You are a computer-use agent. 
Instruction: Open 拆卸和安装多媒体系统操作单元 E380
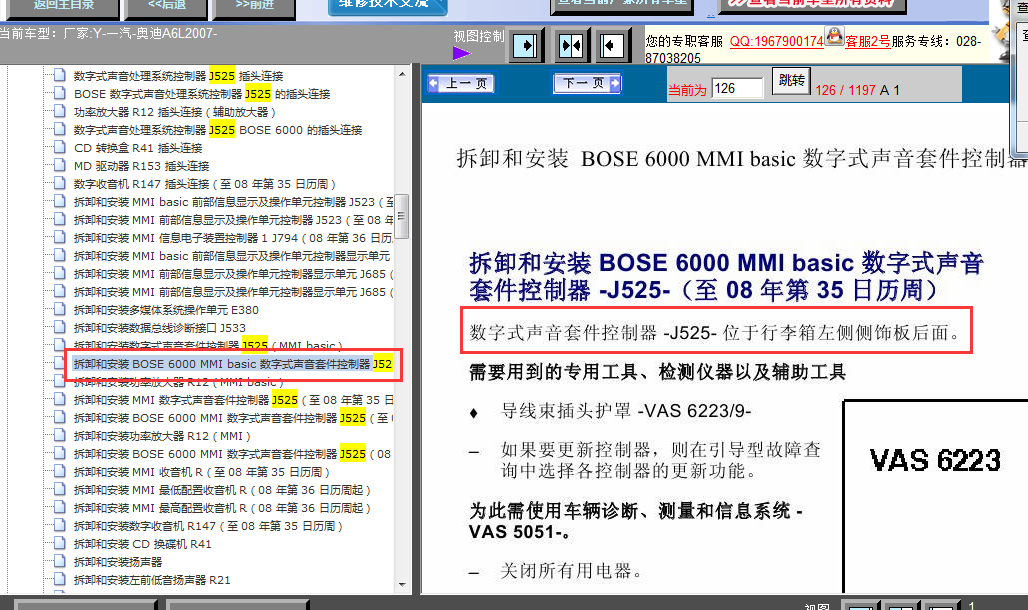pyautogui.click(x=167, y=310)
